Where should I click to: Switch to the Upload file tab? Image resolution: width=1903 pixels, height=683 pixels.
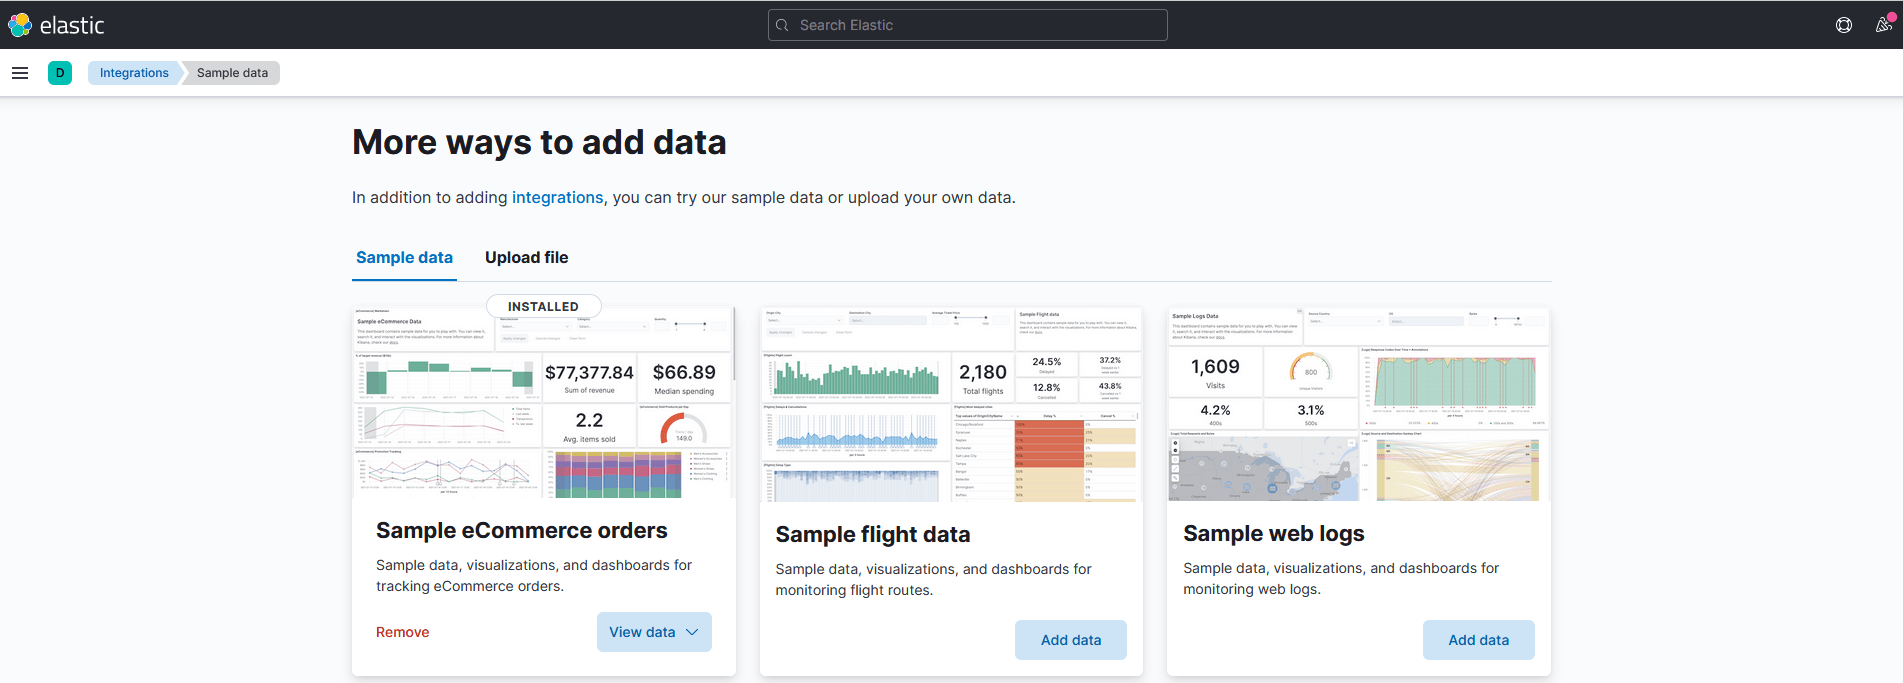[x=527, y=258]
